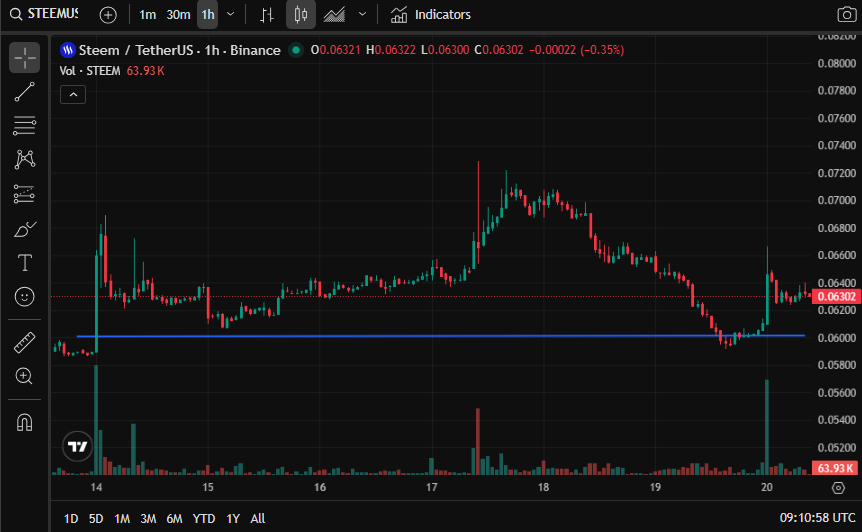
Task: Select the candles chart style icon
Action: click(x=301, y=15)
